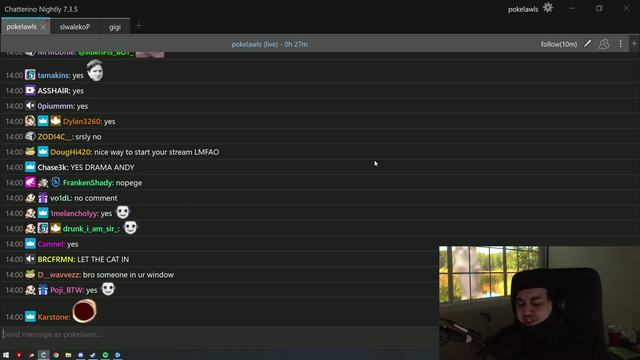
Task: Select message text "YES DRAMA ANDY"
Action: click(102, 167)
